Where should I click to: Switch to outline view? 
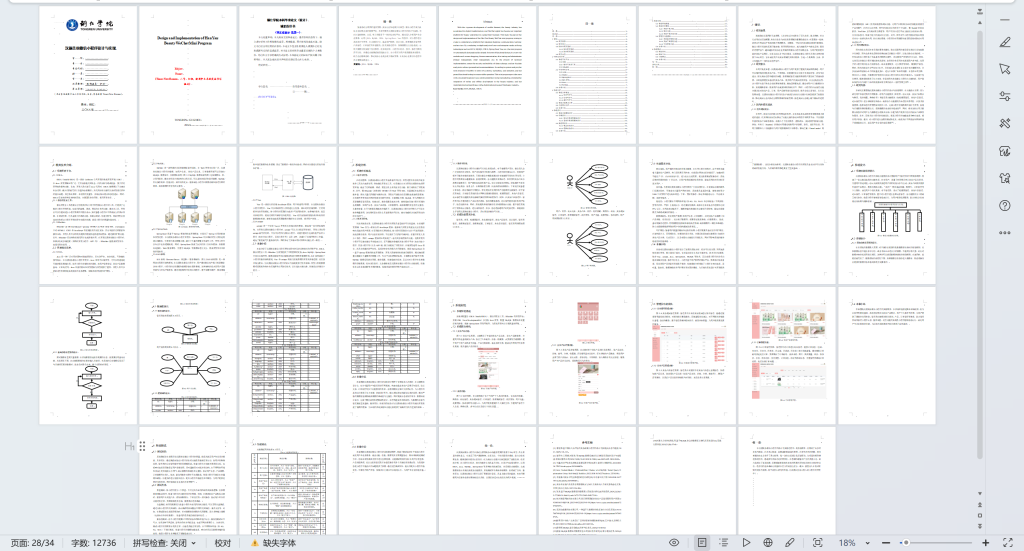pyautogui.click(x=724, y=543)
